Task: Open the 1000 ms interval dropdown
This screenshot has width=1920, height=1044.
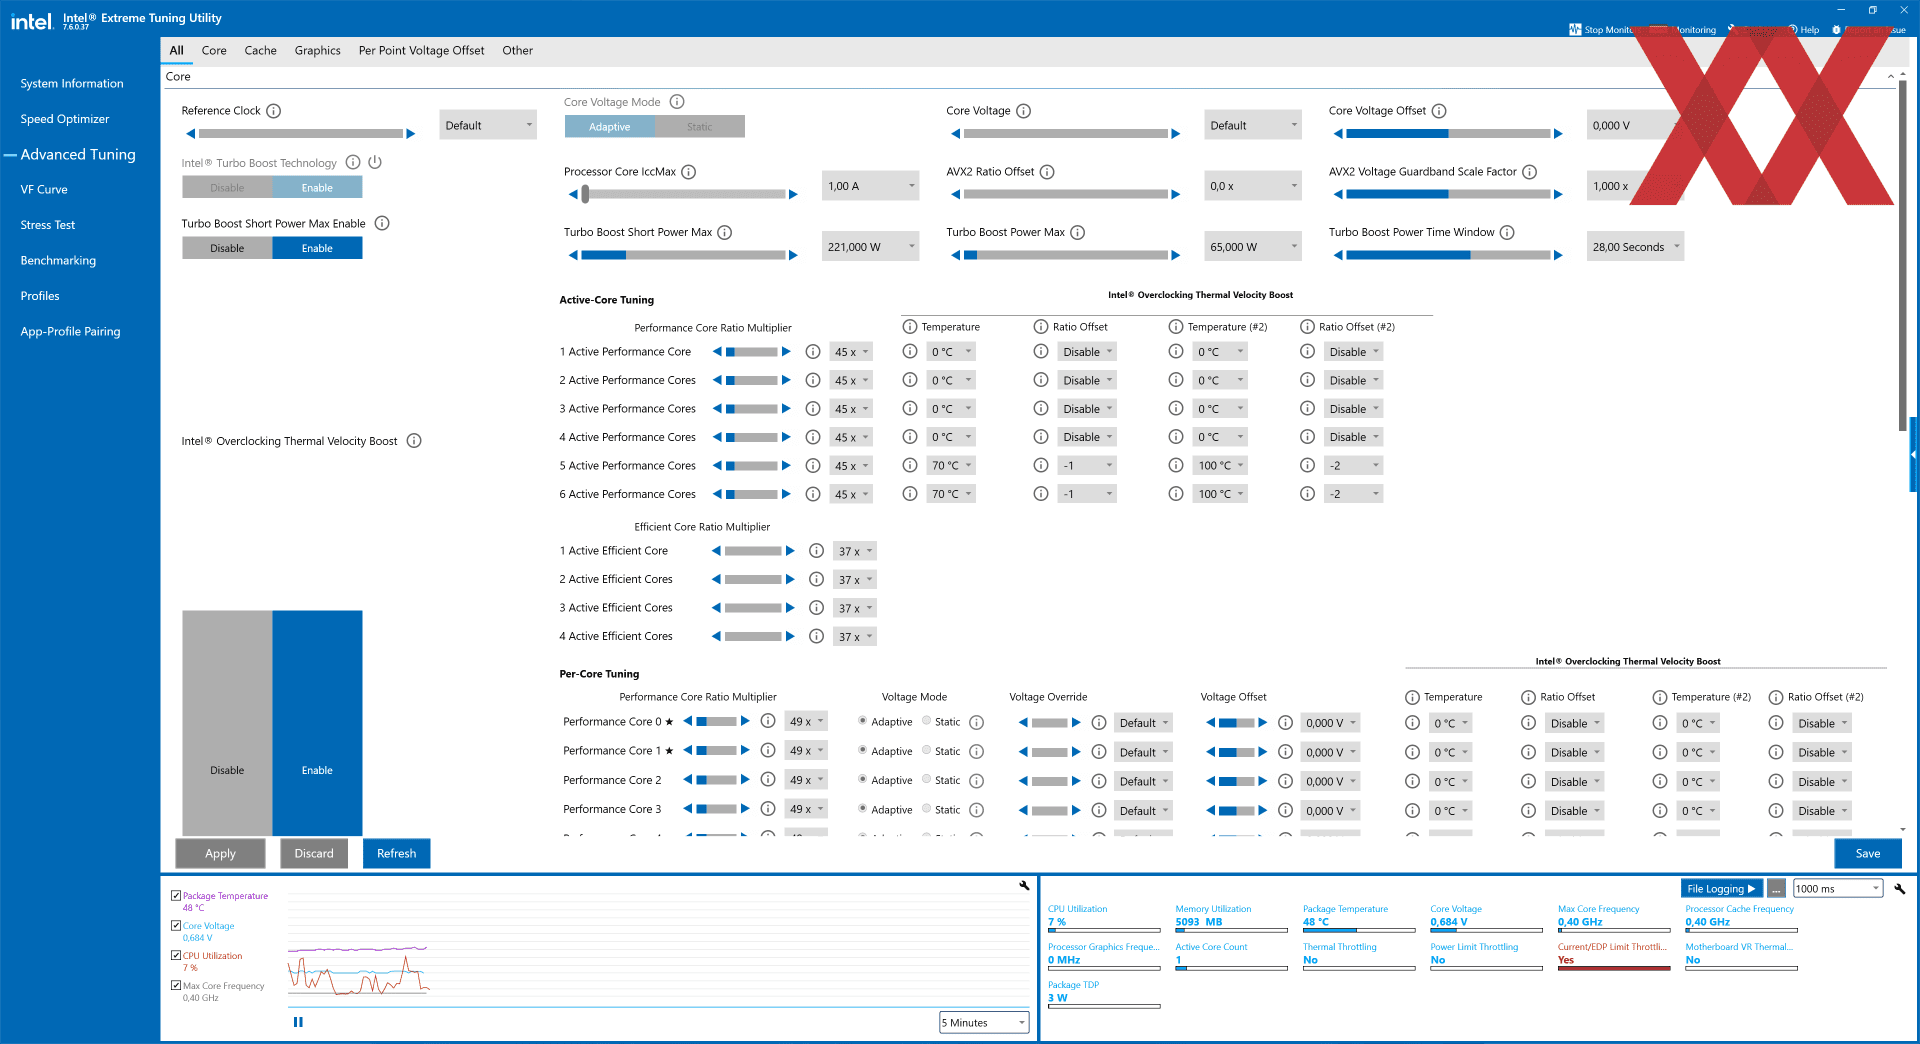Action: tap(1838, 888)
